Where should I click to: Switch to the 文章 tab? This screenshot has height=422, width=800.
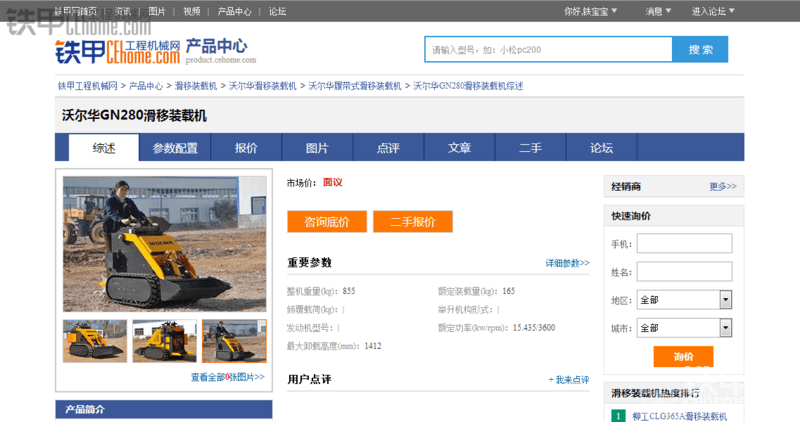[459, 148]
